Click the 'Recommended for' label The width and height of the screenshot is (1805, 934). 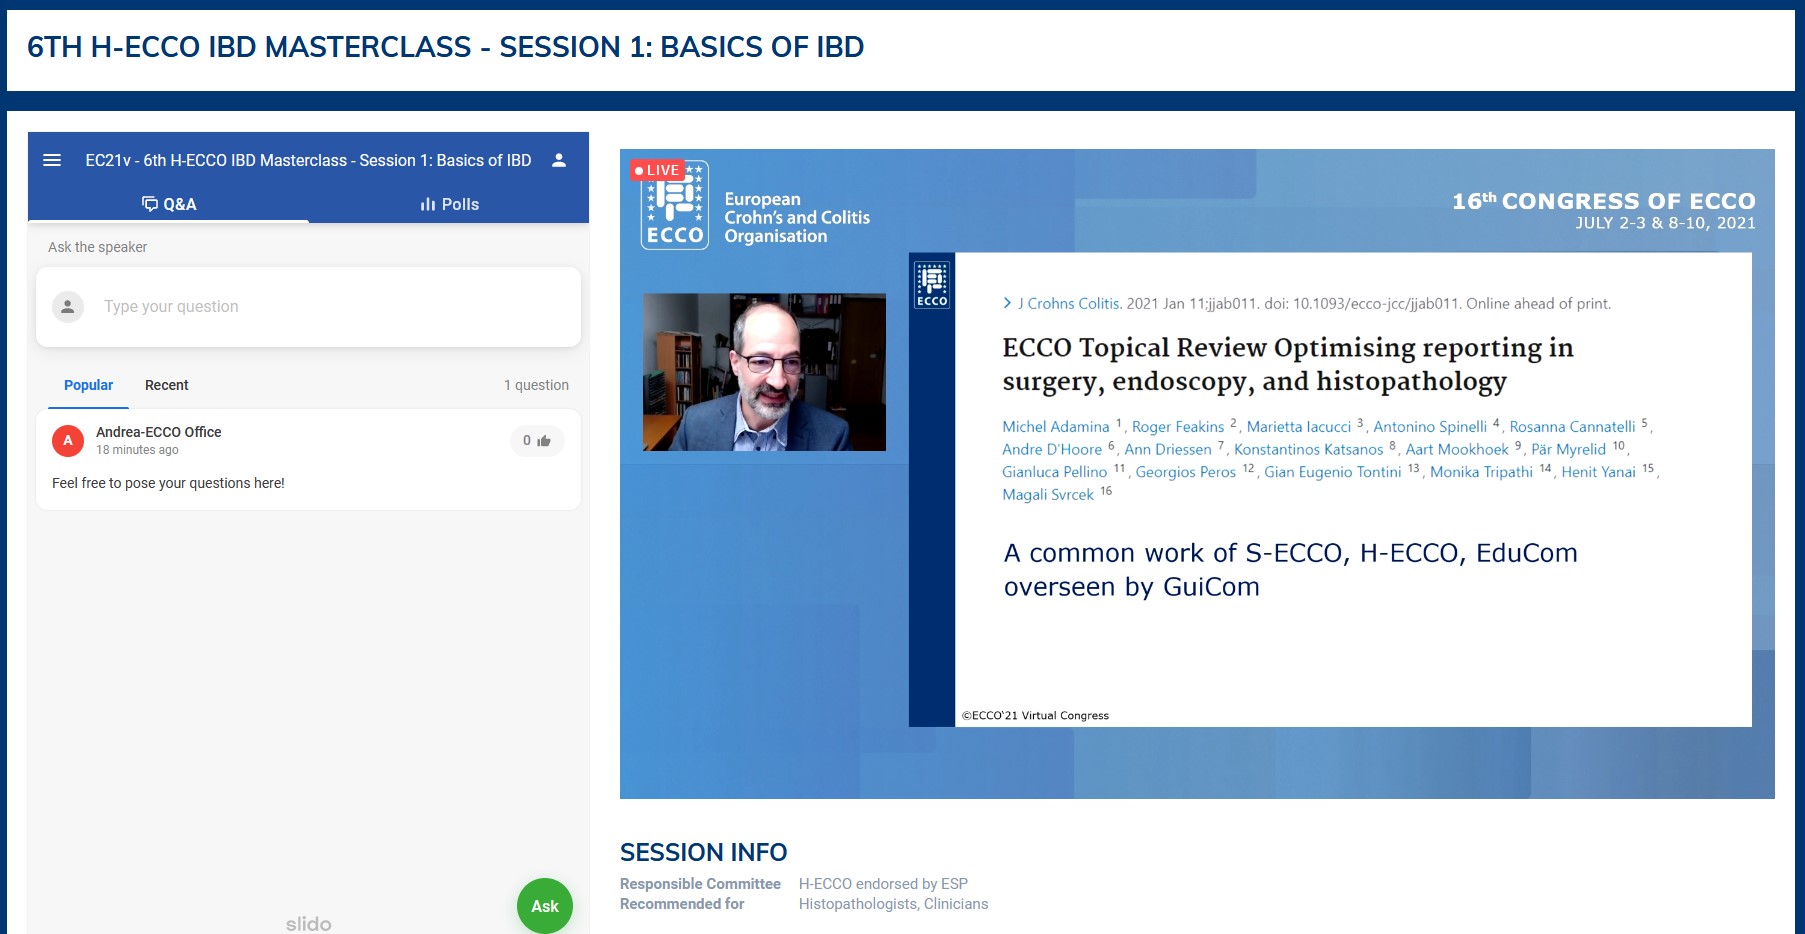pos(682,904)
